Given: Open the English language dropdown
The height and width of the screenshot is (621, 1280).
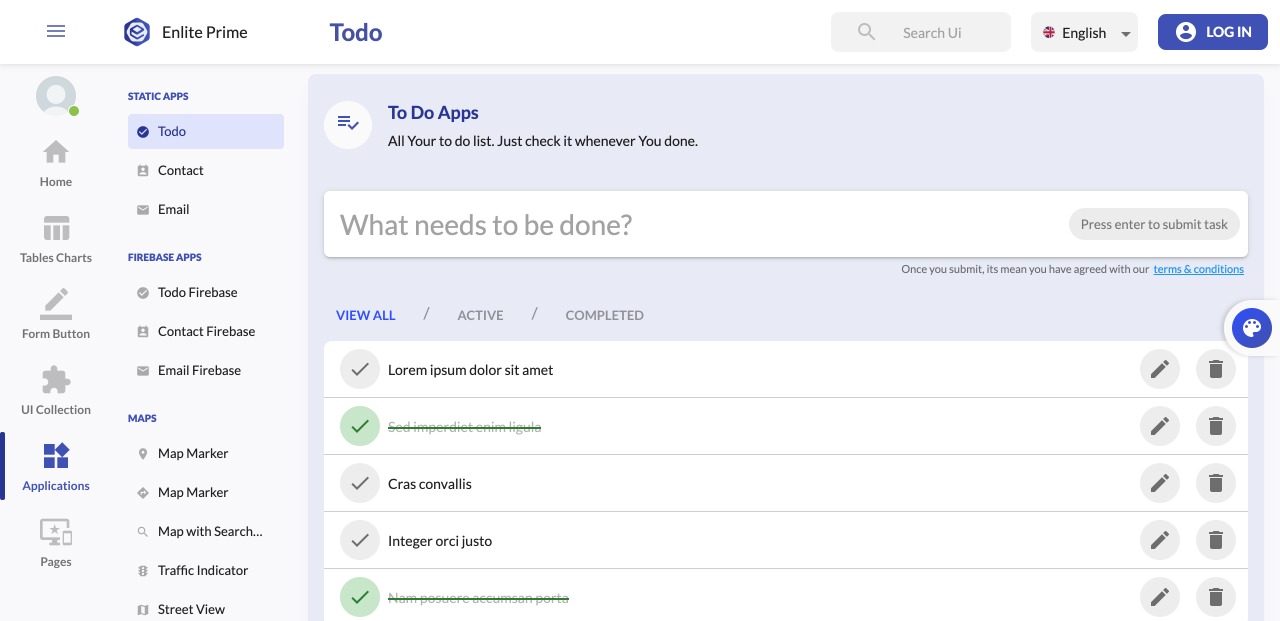Looking at the screenshot, I should (x=1084, y=32).
